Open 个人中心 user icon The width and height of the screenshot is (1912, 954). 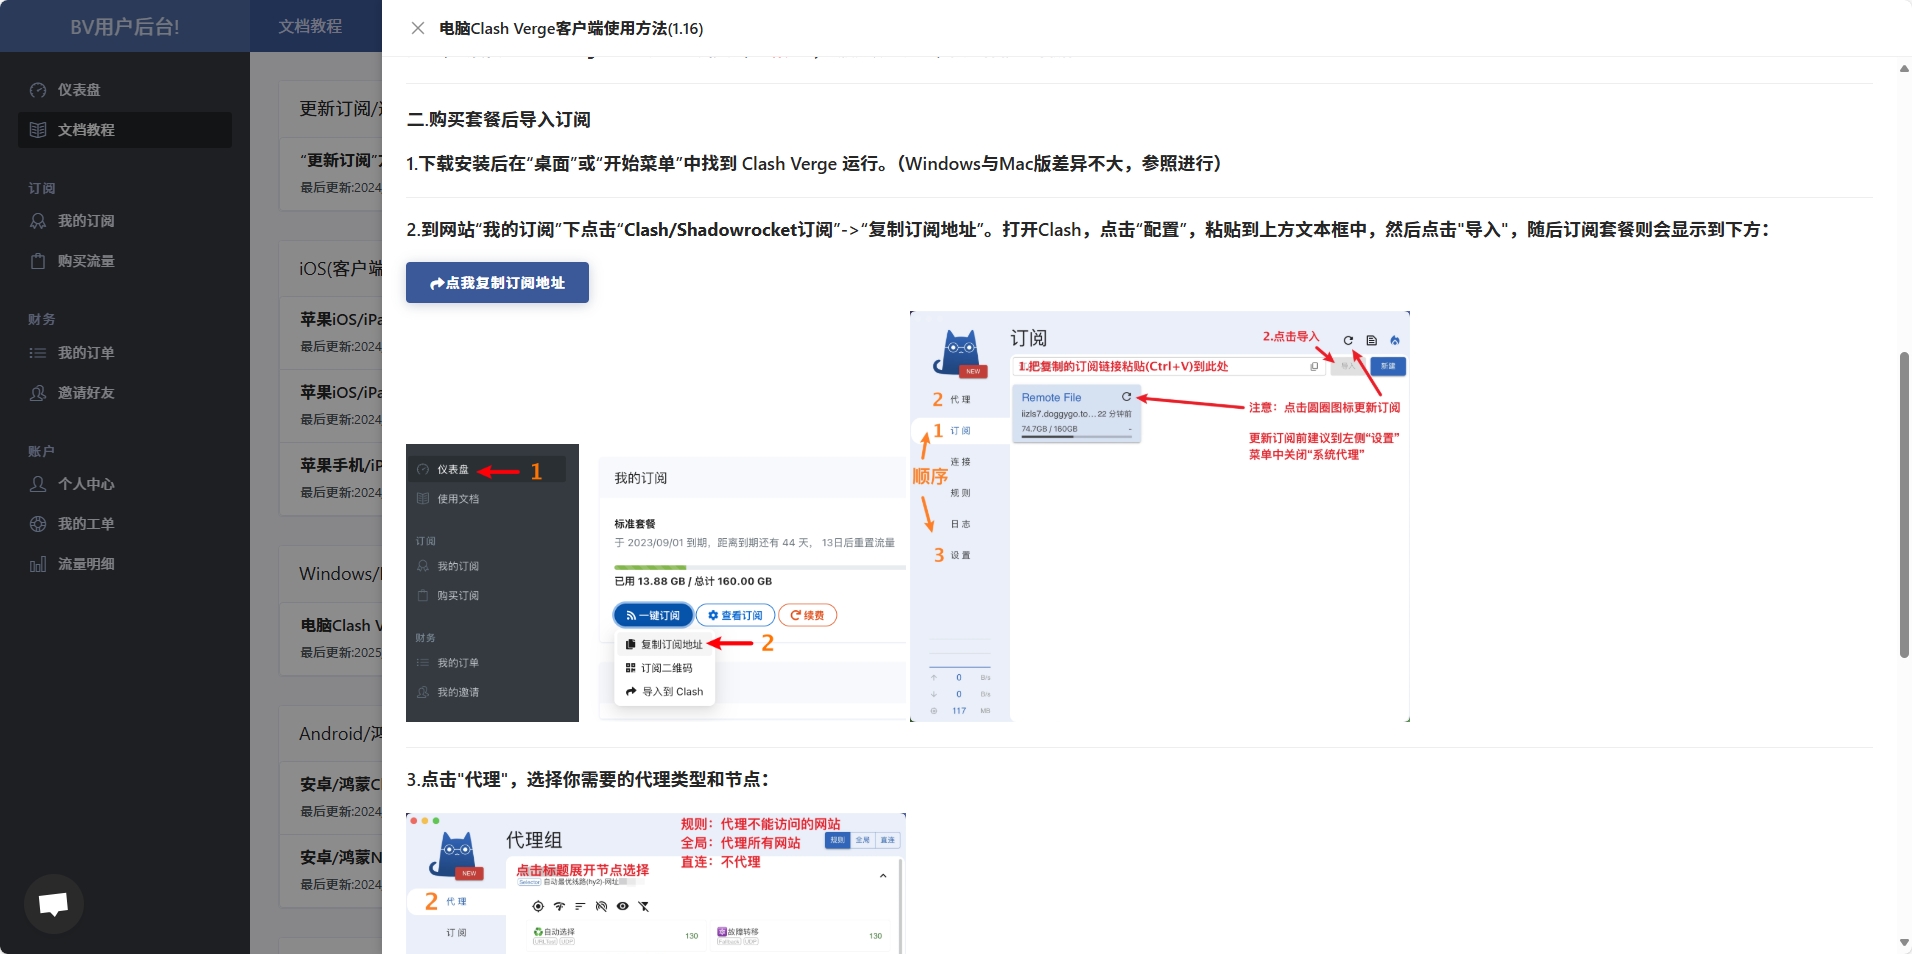click(x=38, y=484)
